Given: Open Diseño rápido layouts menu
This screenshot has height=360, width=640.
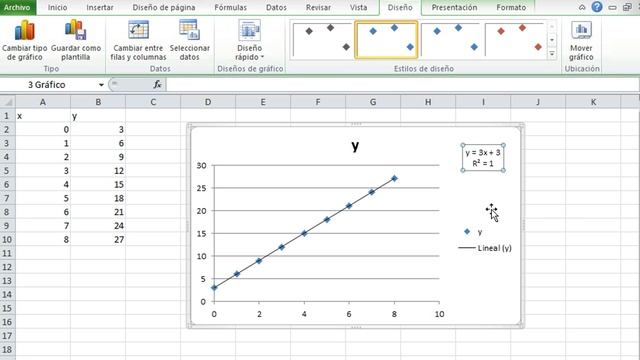Looking at the screenshot, I should (249, 41).
